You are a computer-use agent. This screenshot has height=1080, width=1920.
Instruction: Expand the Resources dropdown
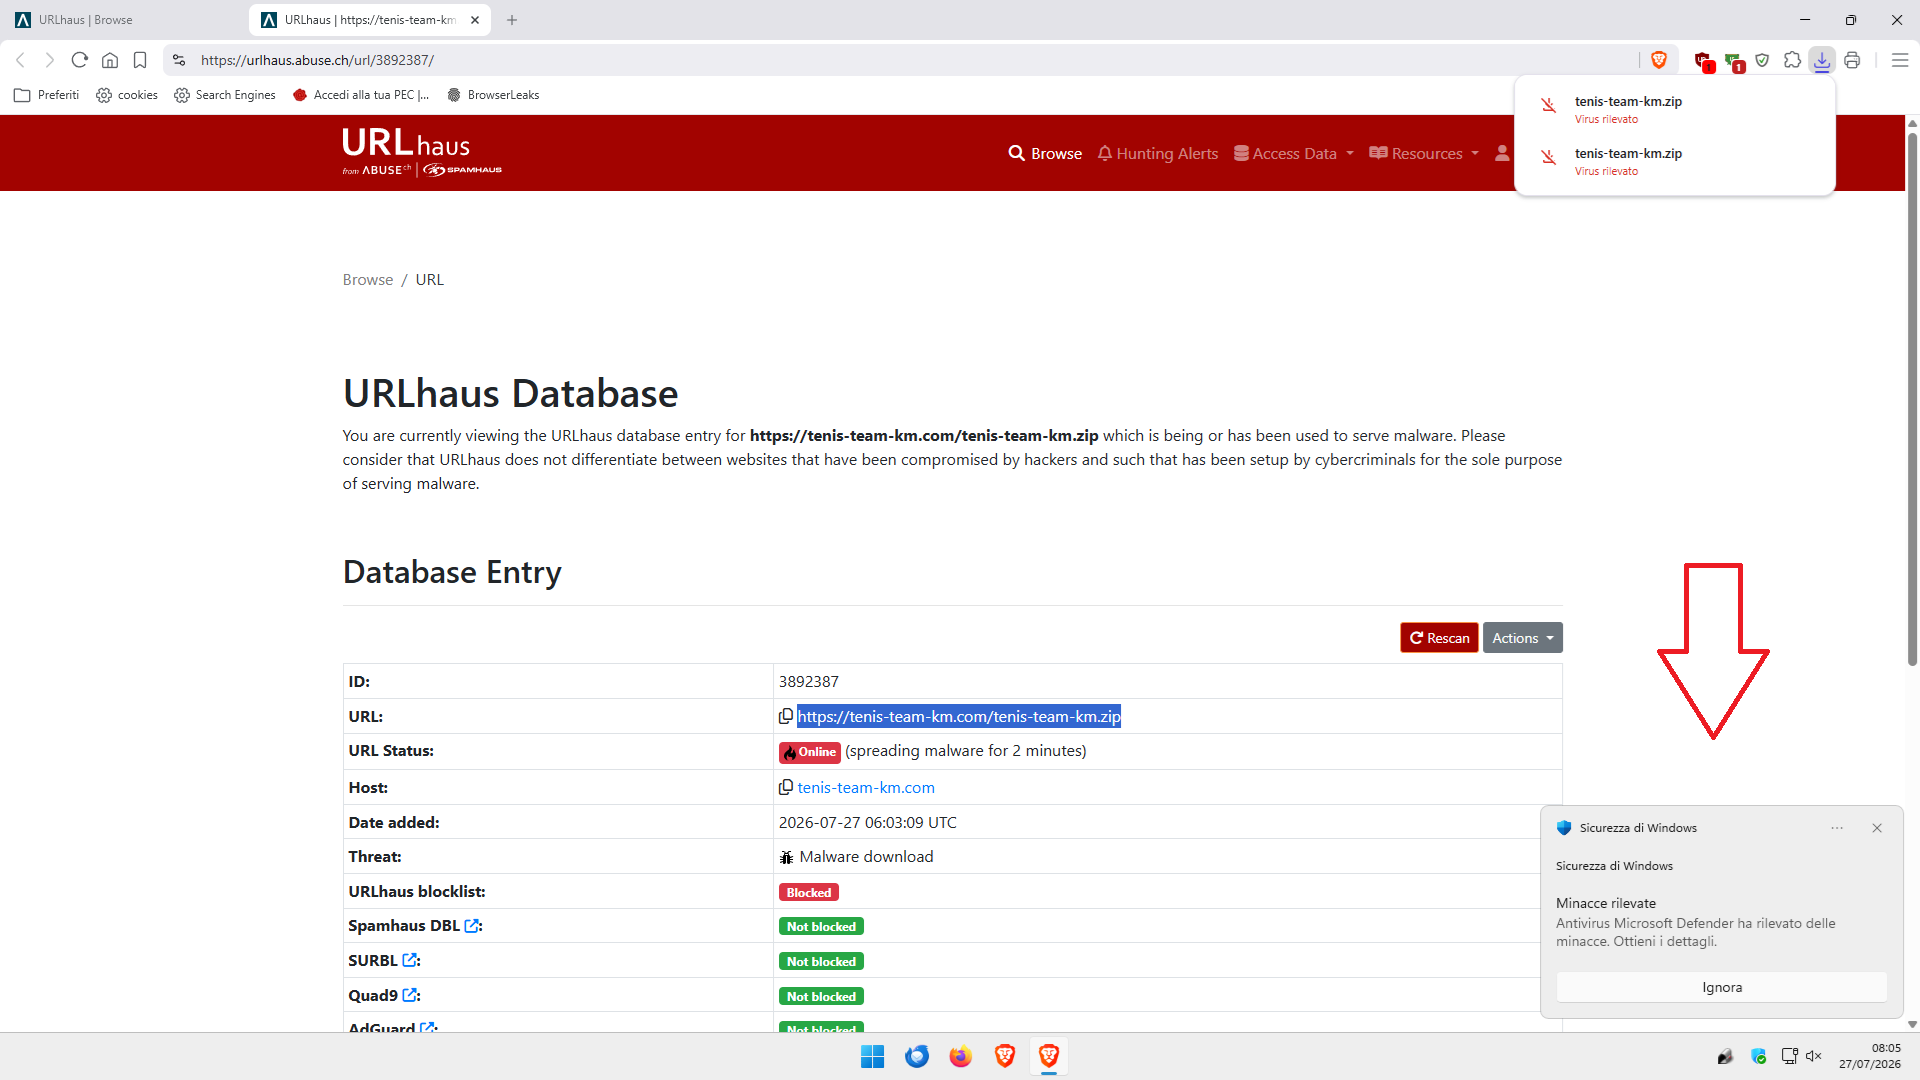[x=1423, y=153]
